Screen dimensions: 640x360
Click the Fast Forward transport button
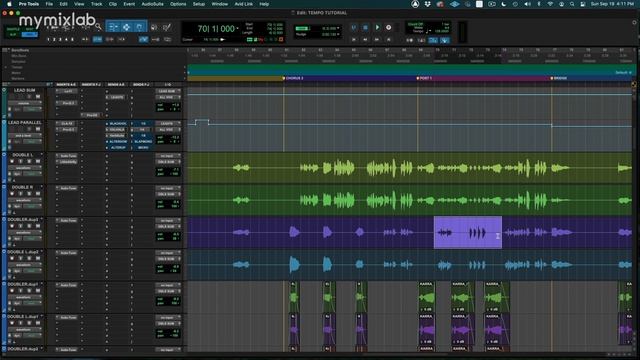coord(377,40)
